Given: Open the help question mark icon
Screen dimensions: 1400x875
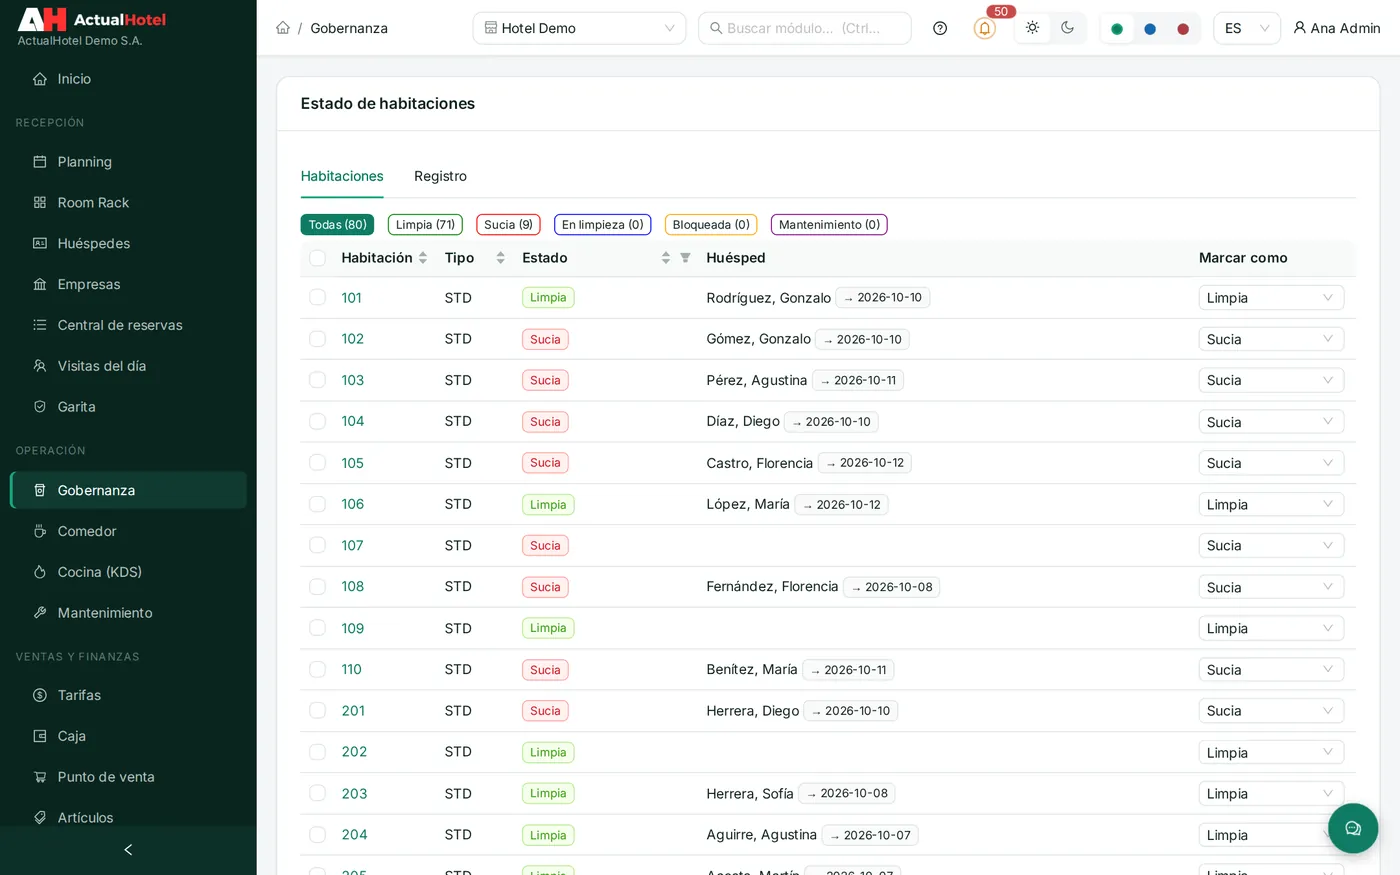Looking at the screenshot, I should (x=940, y=28).
